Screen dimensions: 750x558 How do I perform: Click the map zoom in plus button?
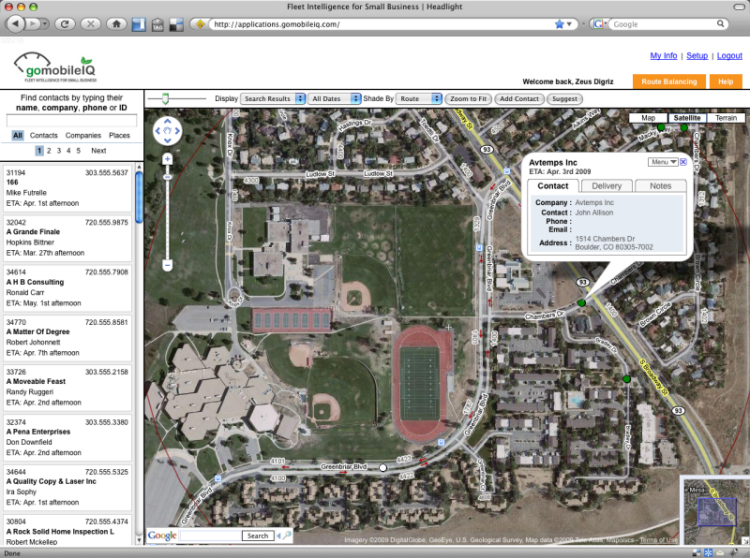pyautogui.click(x=167, y=158)
